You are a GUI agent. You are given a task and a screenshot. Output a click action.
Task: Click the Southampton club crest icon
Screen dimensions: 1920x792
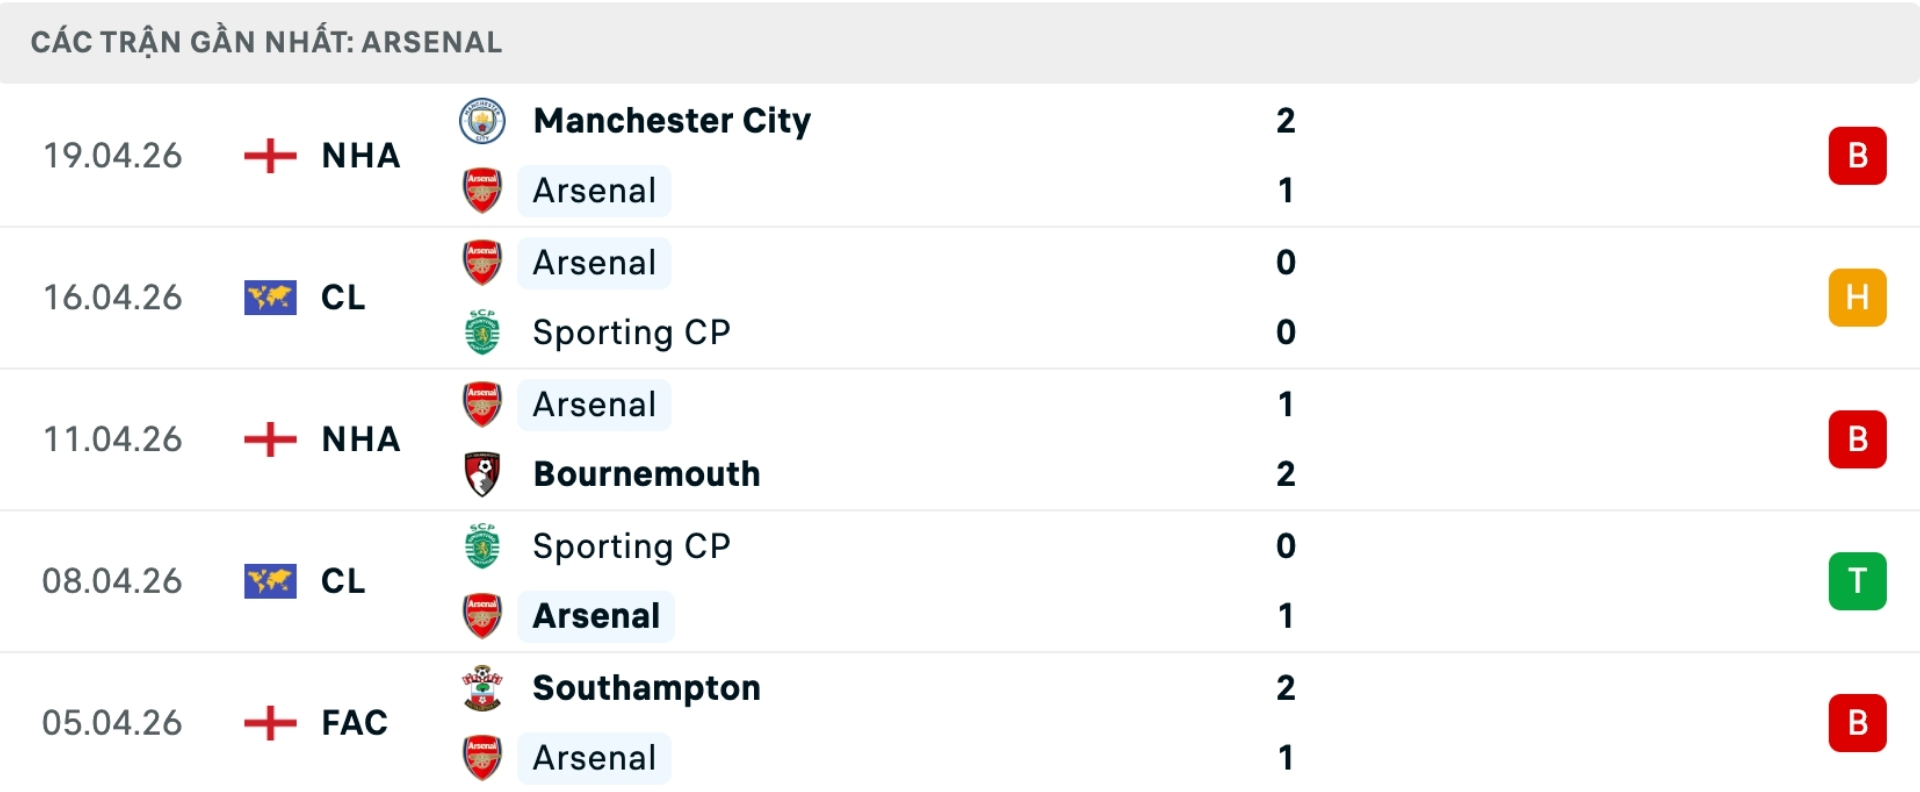(x=482, y=688)
